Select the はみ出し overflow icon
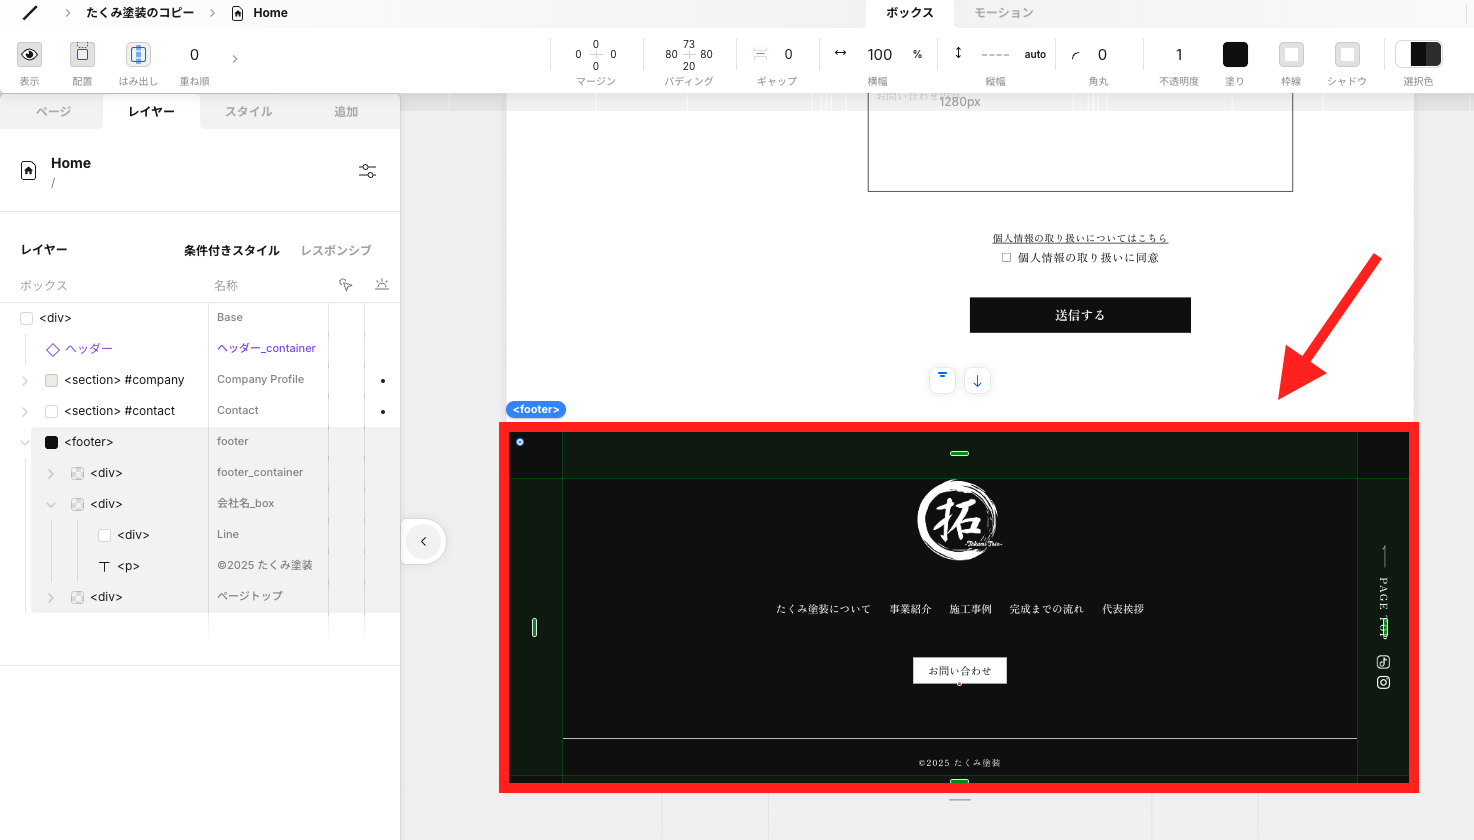The height and width of the screenshot is (840, 1474). point(138,54)
